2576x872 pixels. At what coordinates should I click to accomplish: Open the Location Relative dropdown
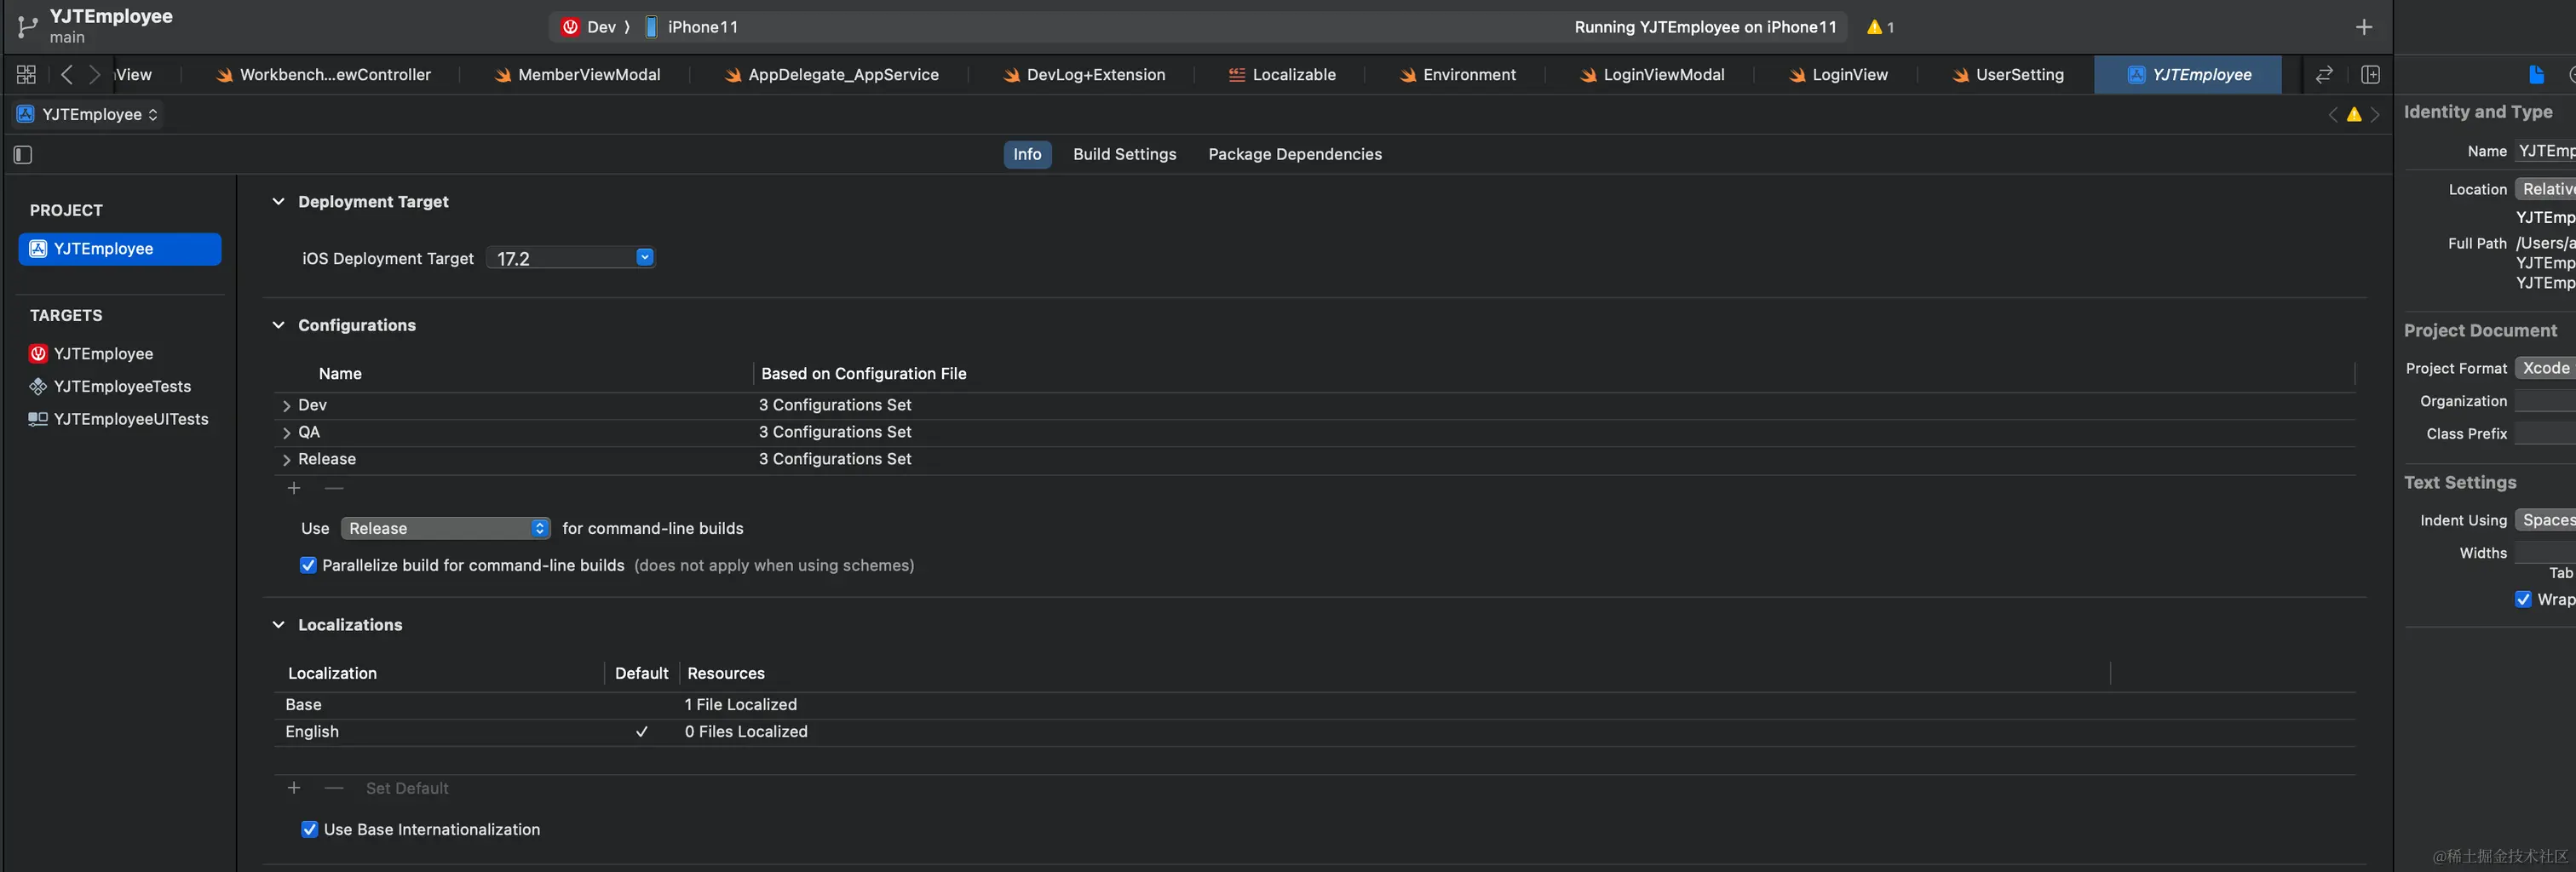click(x=2545, y=190)
